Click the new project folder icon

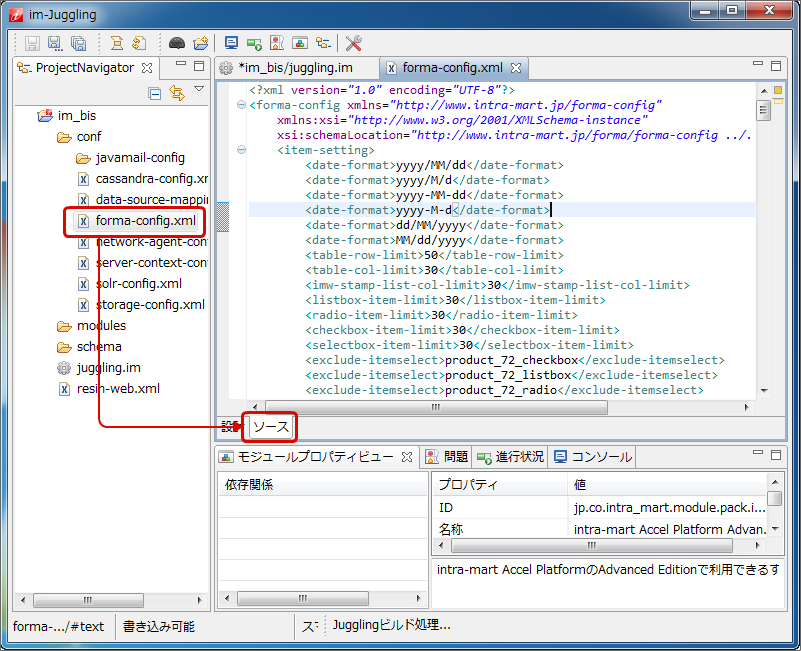pyautogui.click(x=201, y=43)
